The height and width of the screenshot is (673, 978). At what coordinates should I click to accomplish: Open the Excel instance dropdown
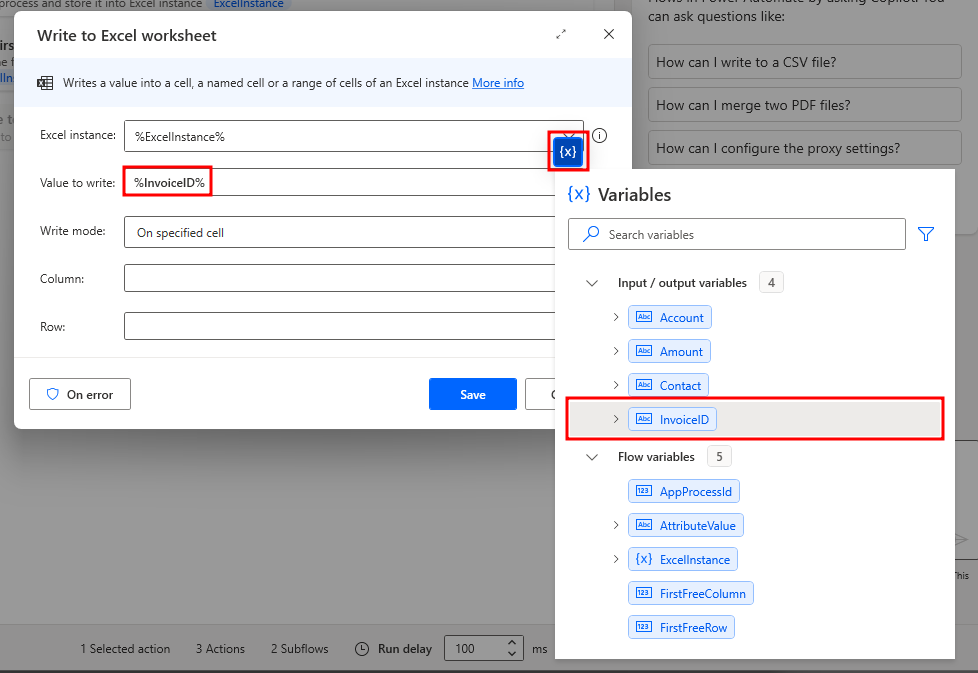(x=354, y=136)
